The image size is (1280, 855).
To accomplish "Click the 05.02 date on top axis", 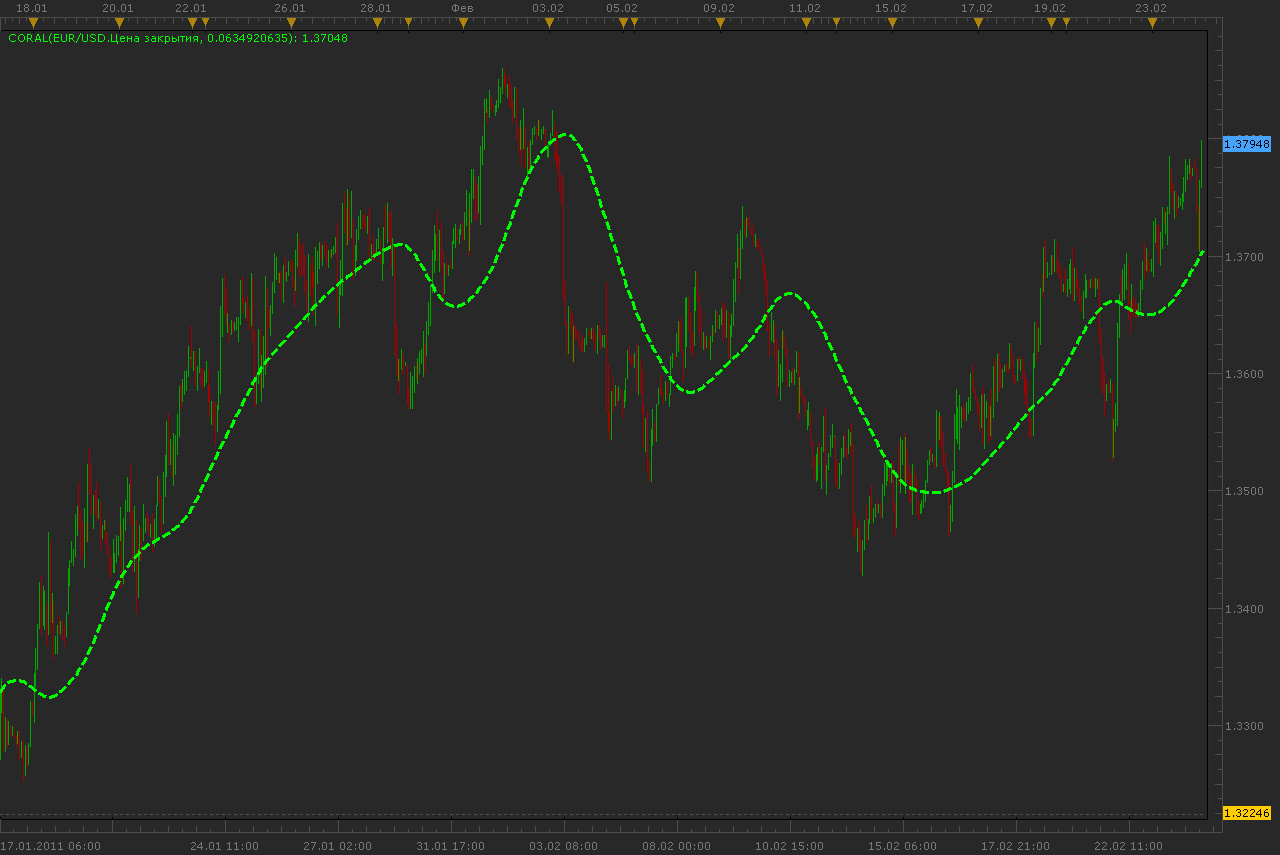I will click(x=621, y=8).
